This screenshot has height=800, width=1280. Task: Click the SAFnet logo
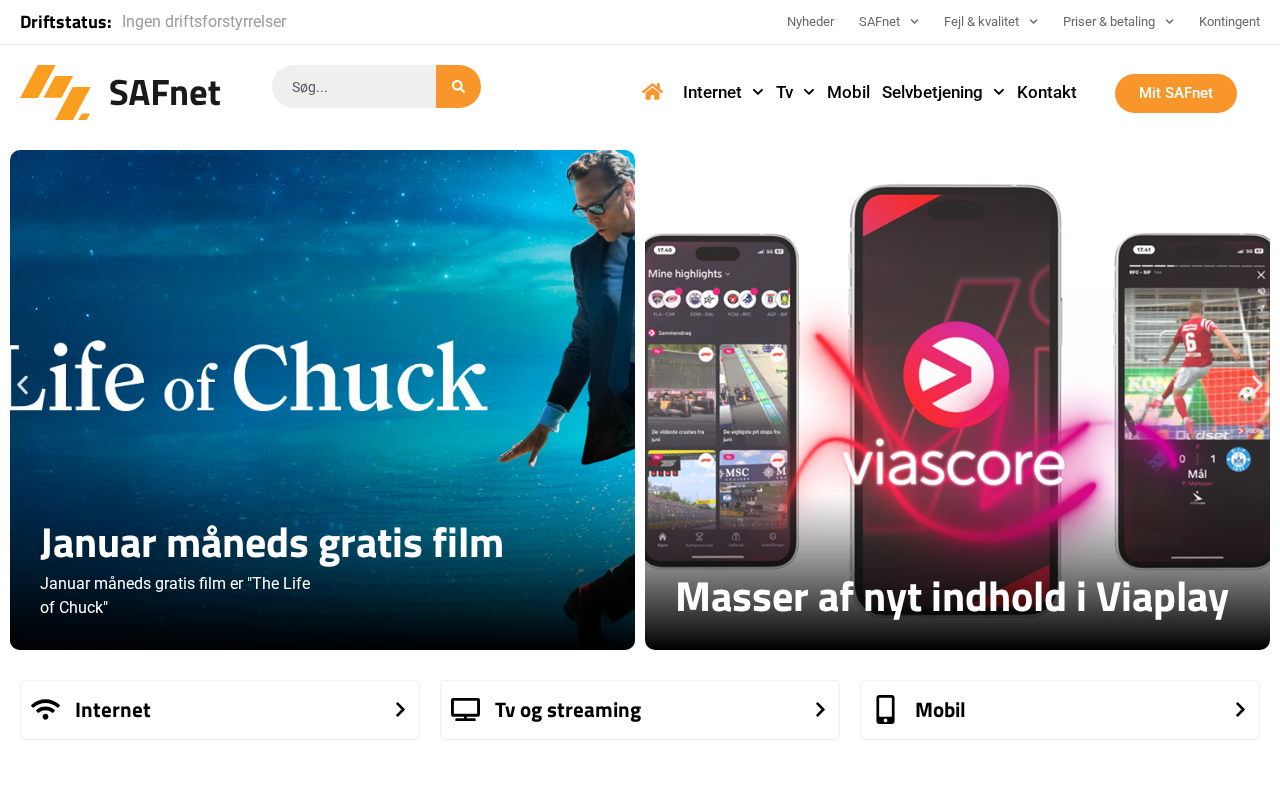coord(120,92)
